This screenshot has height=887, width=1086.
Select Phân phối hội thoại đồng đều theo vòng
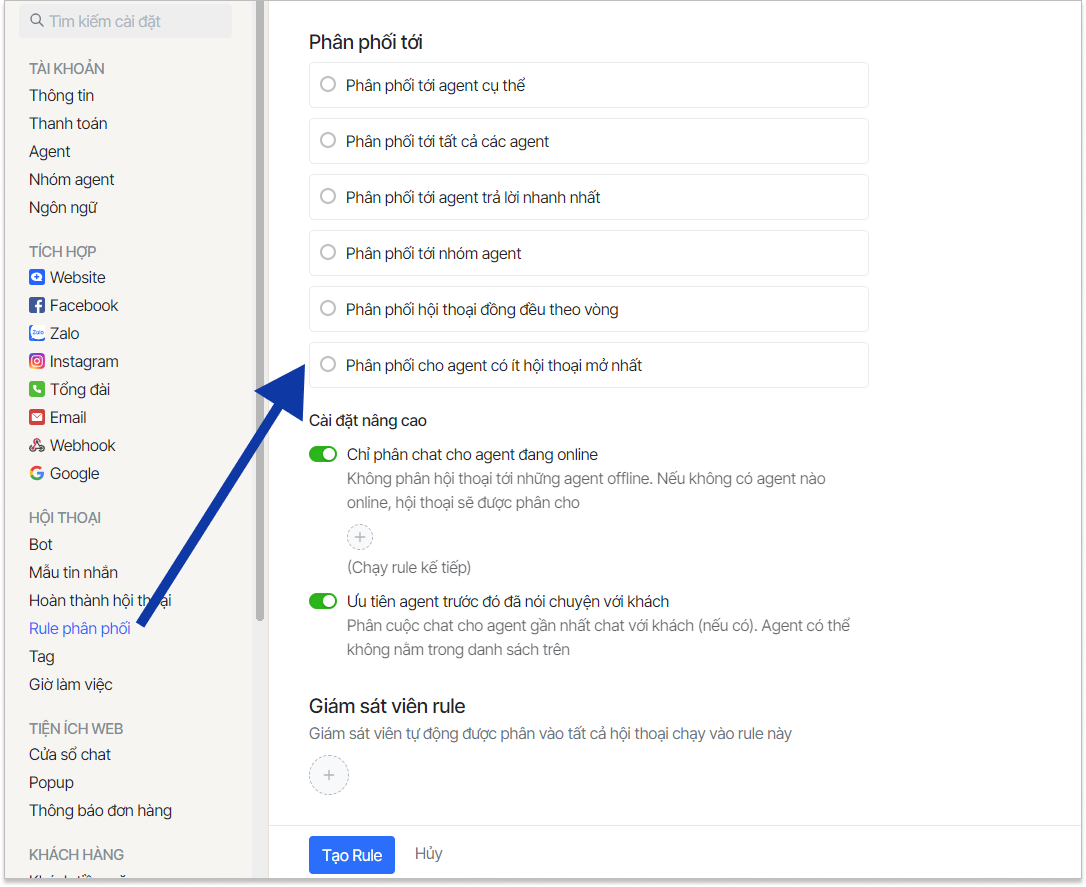click(328, 309)
